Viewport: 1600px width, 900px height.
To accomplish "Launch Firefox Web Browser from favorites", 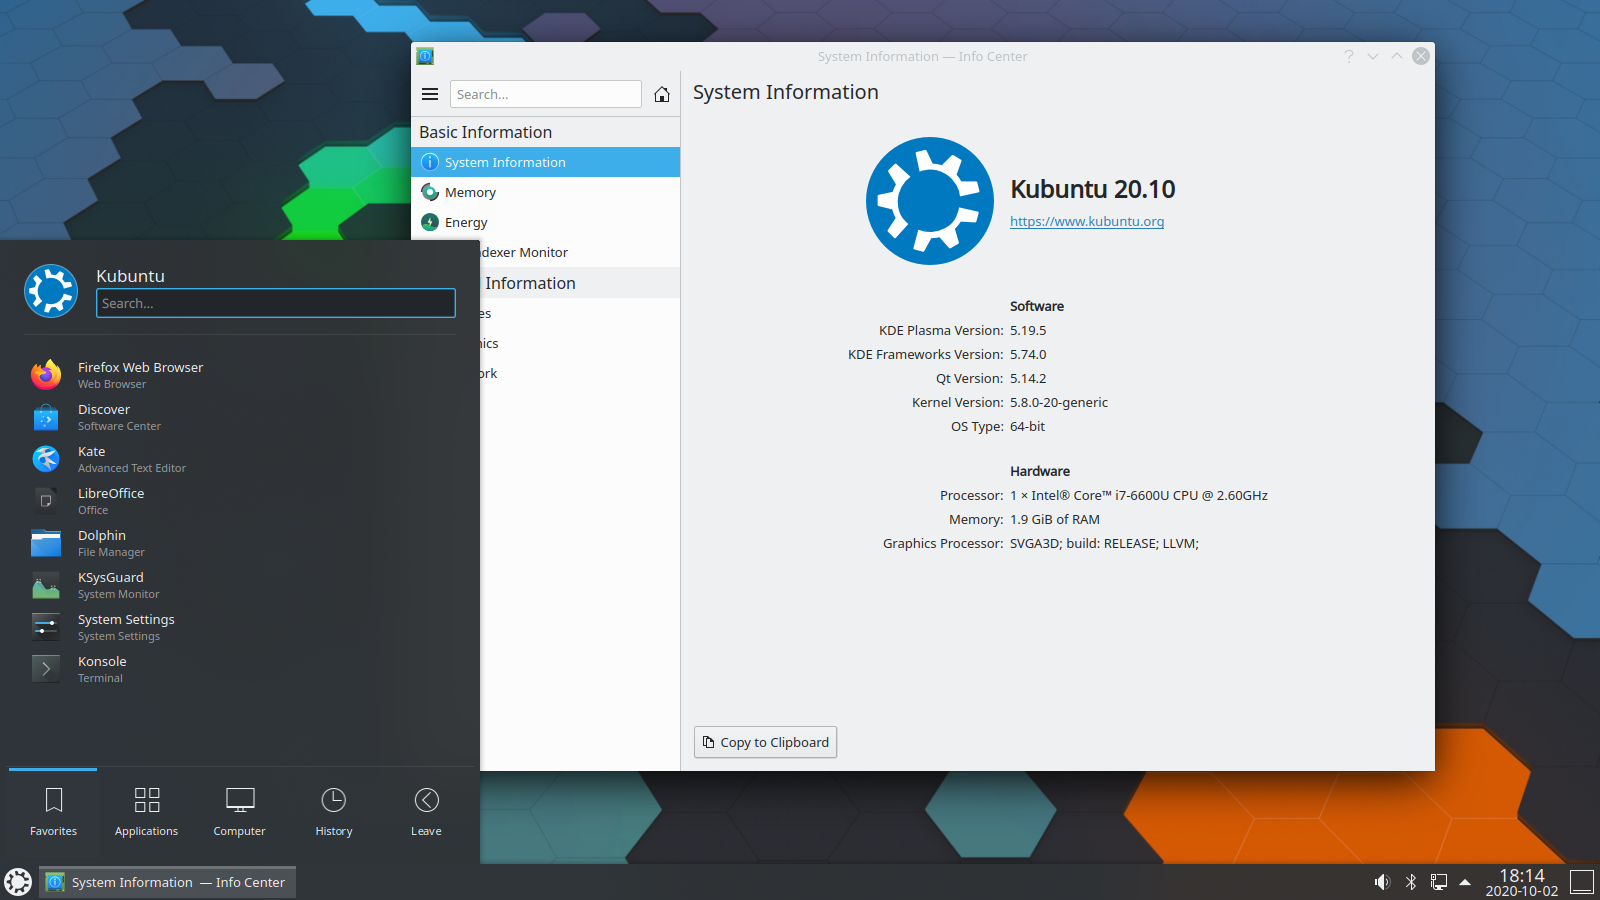I will 240,375.
